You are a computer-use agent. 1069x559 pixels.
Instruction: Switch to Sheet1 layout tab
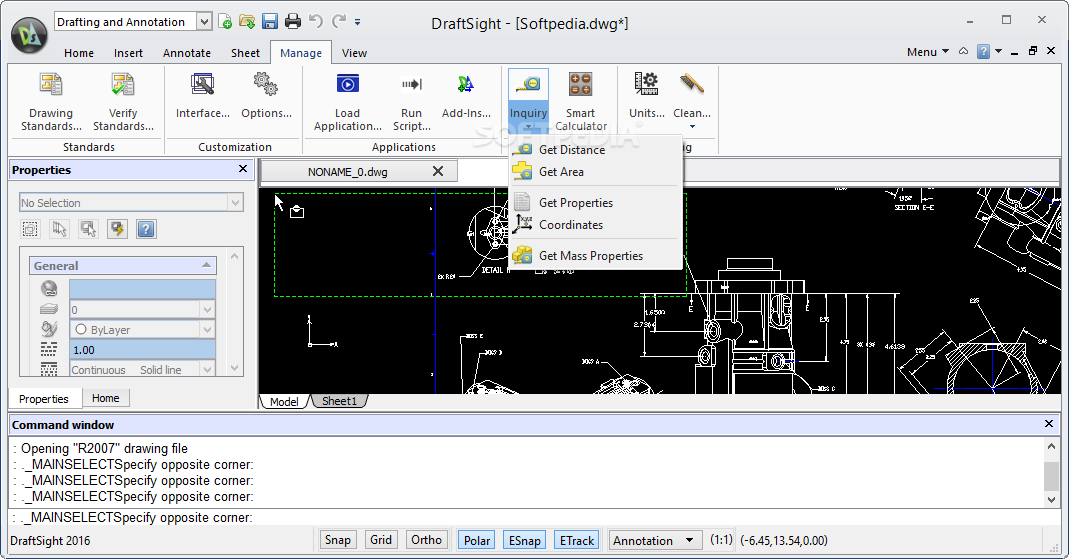point(340,401)
